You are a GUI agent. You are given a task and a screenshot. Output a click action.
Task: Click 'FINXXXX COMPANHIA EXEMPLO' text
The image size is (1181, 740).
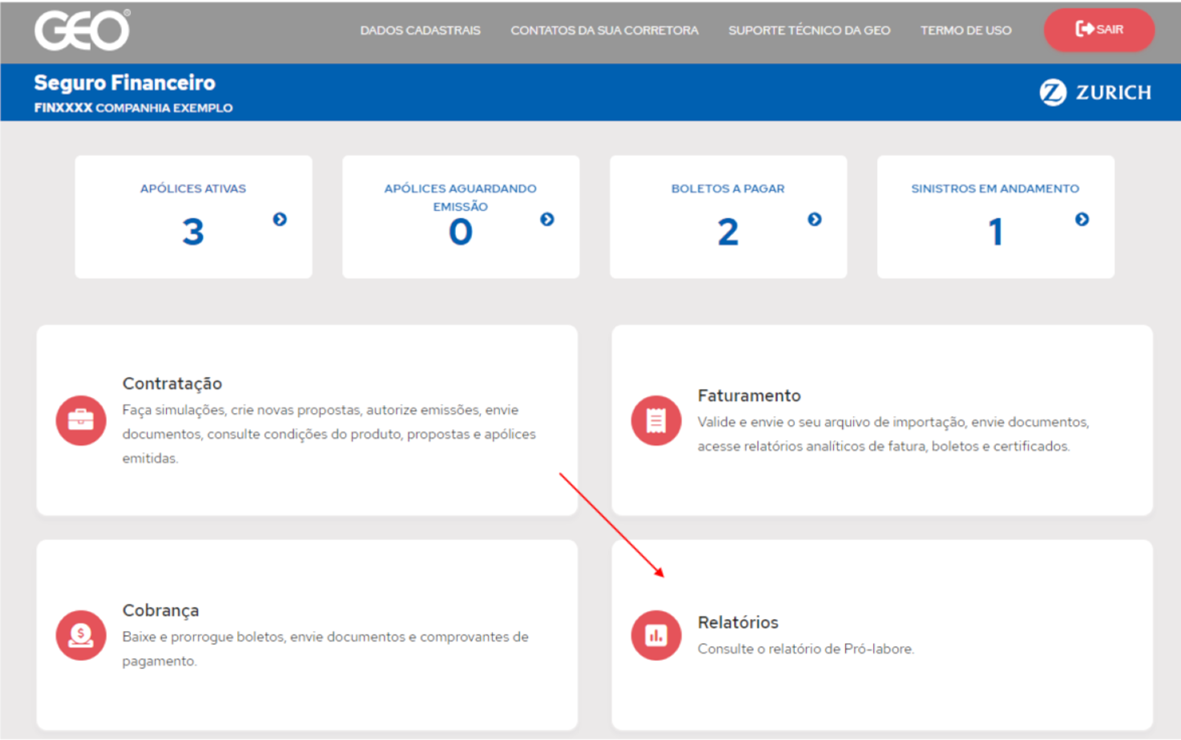coord(133,108)
